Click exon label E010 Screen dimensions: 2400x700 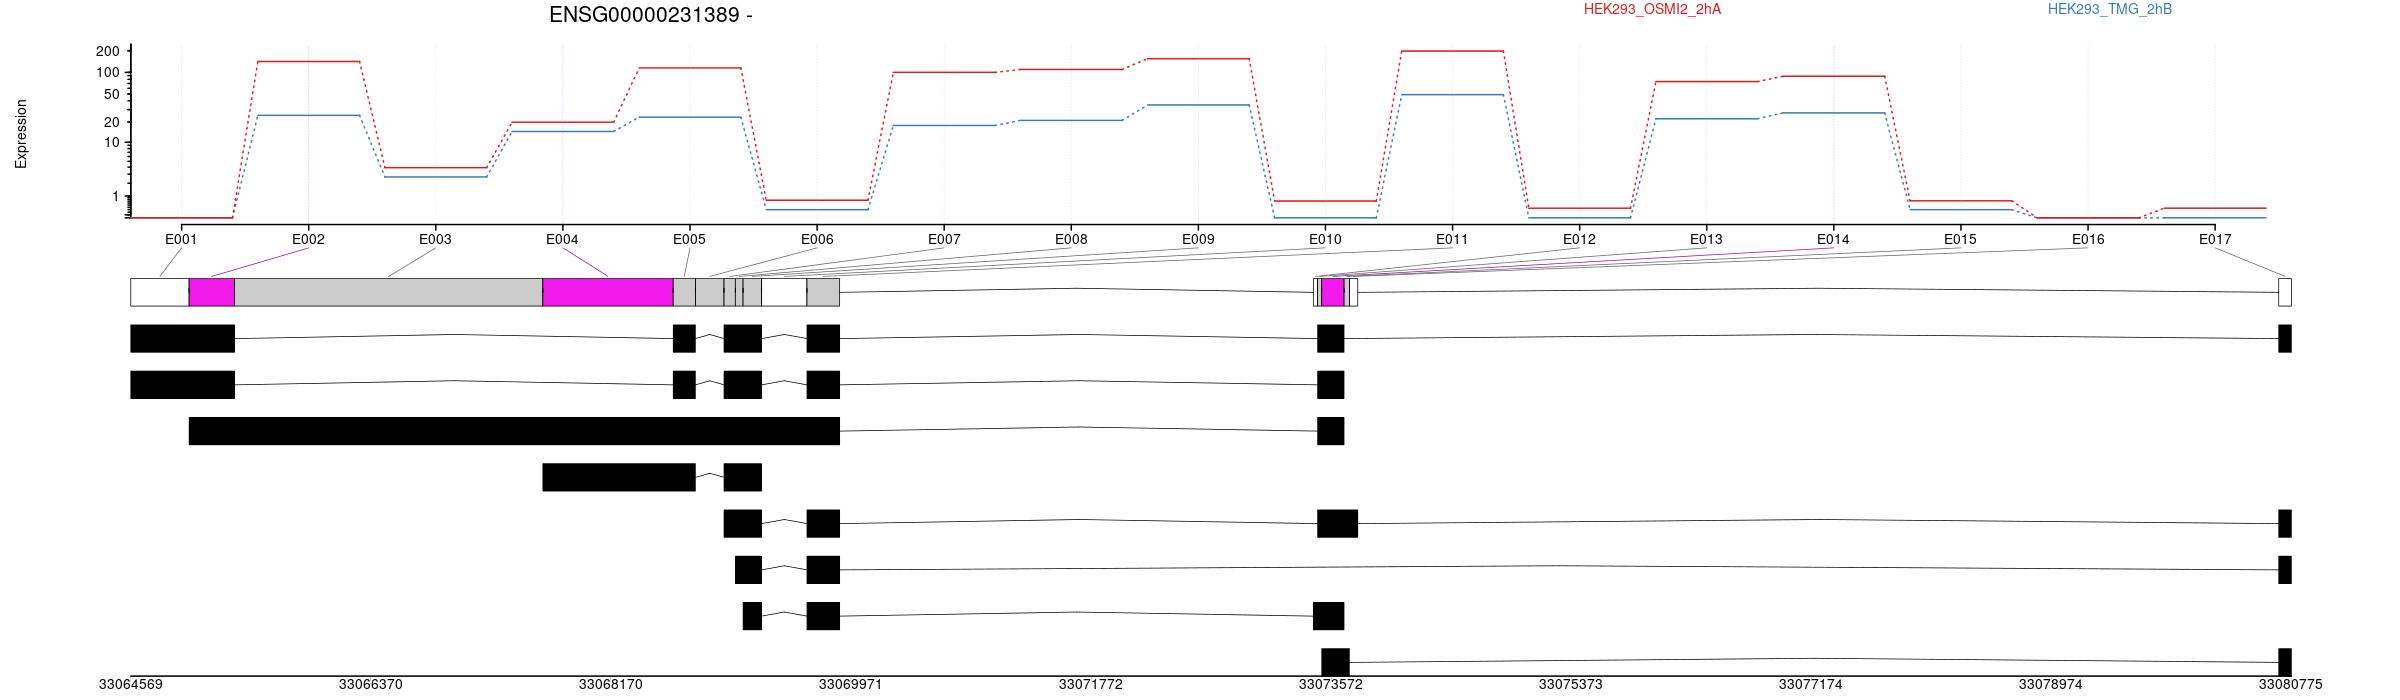pos(1325,239)
